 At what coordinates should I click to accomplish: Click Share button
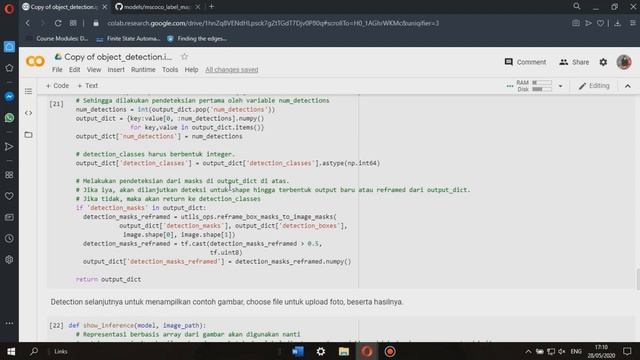[x=574, y=62]
